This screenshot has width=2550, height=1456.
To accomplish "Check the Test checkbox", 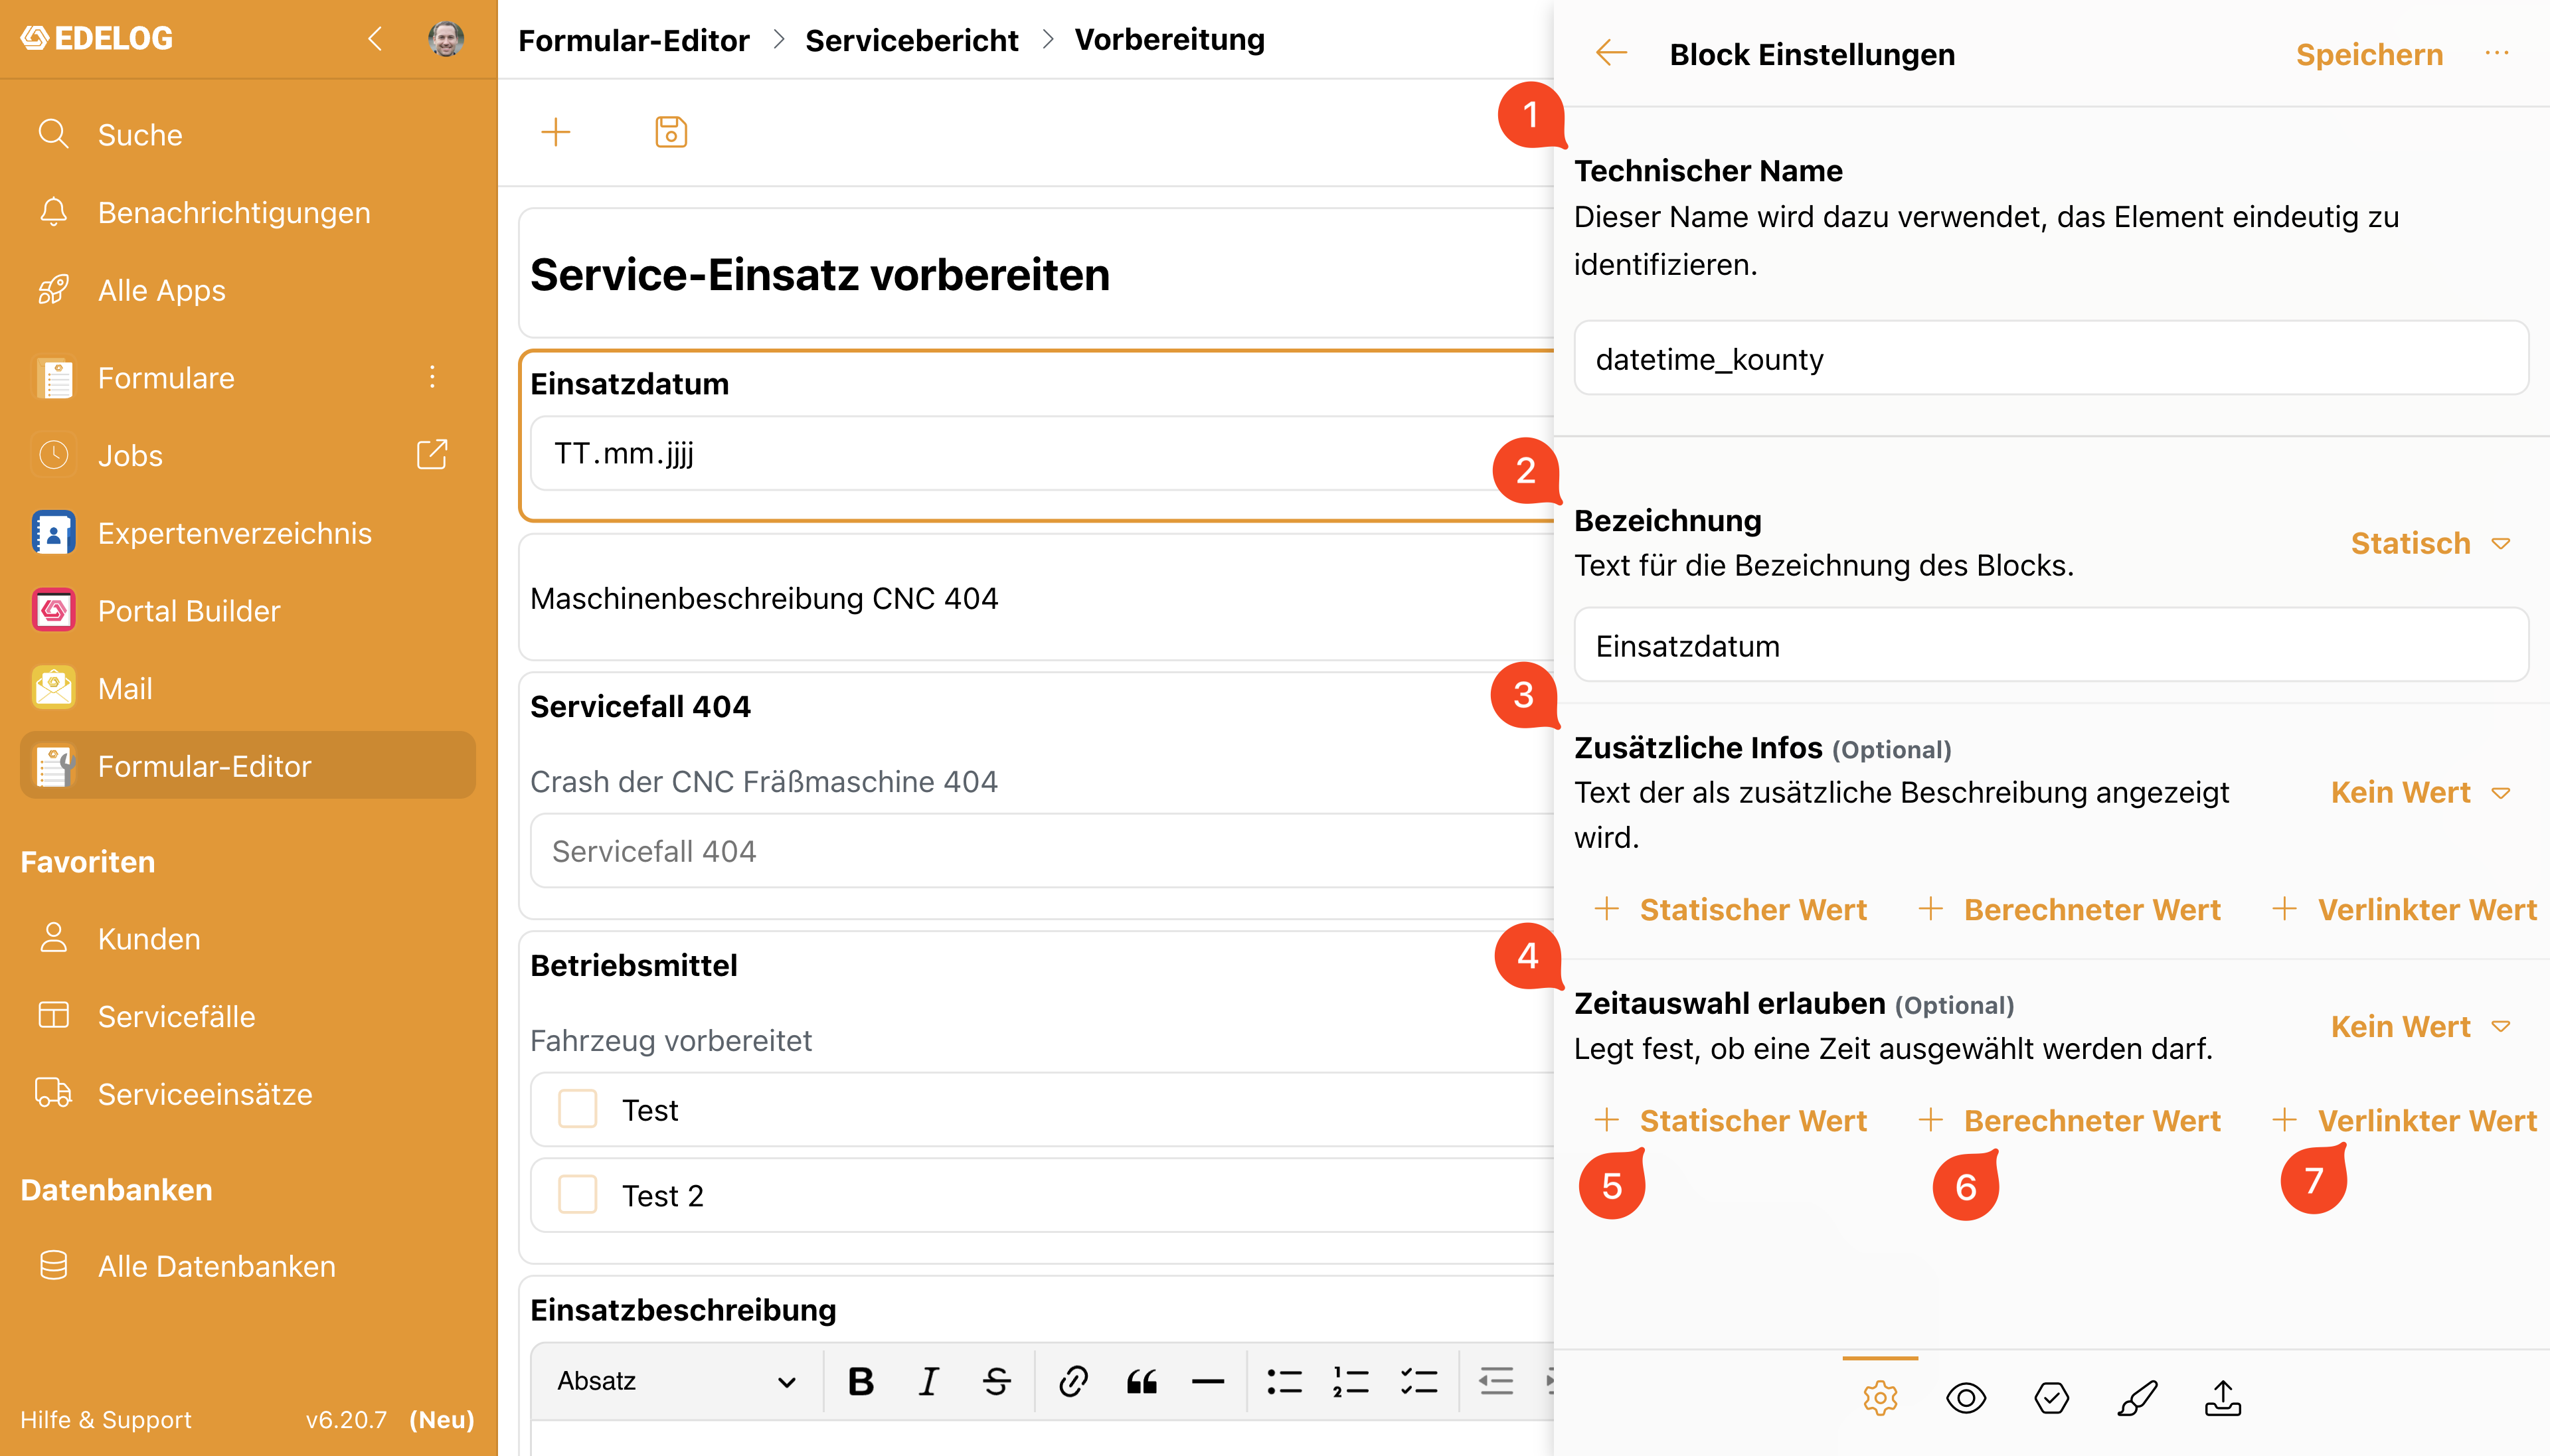I will click(x=578, y=1109).
